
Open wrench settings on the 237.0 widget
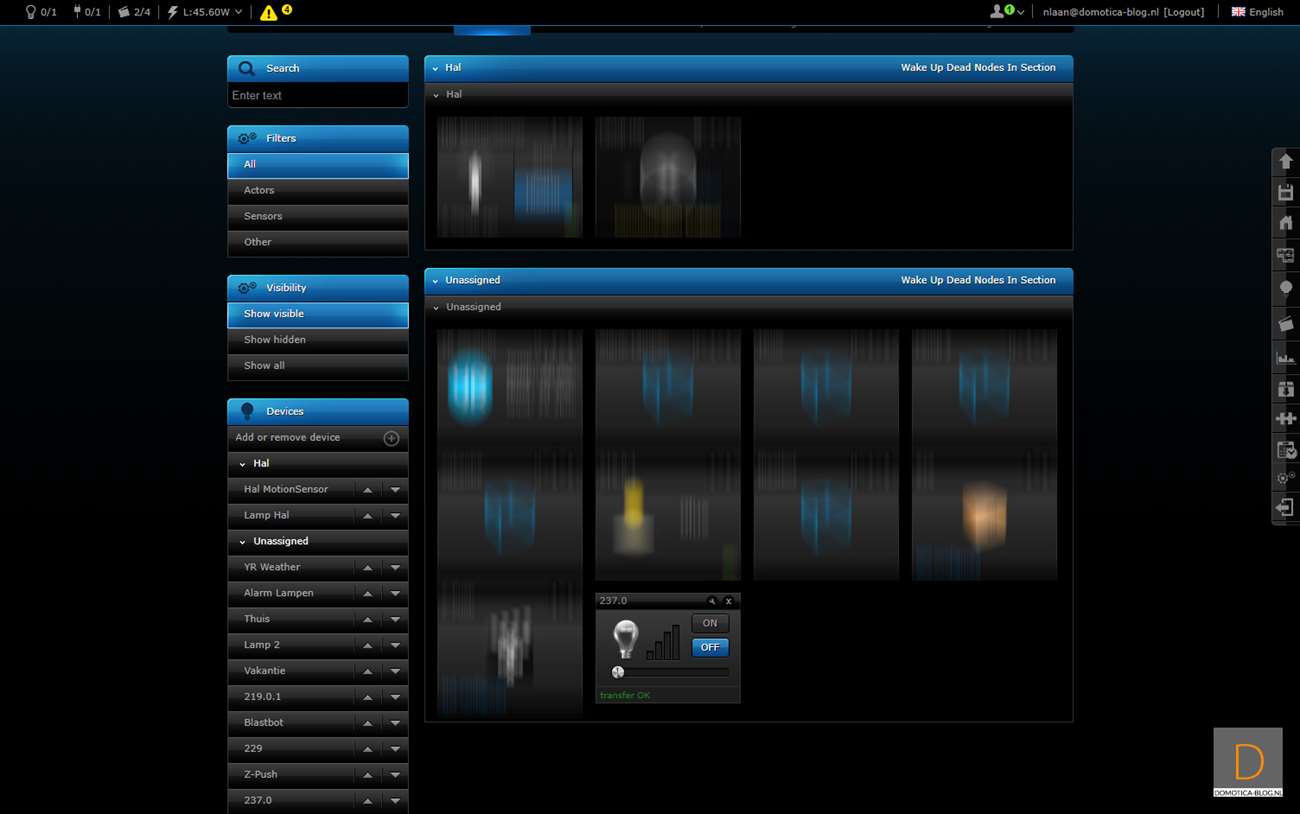pyautogui.click(x=712, y=601)
